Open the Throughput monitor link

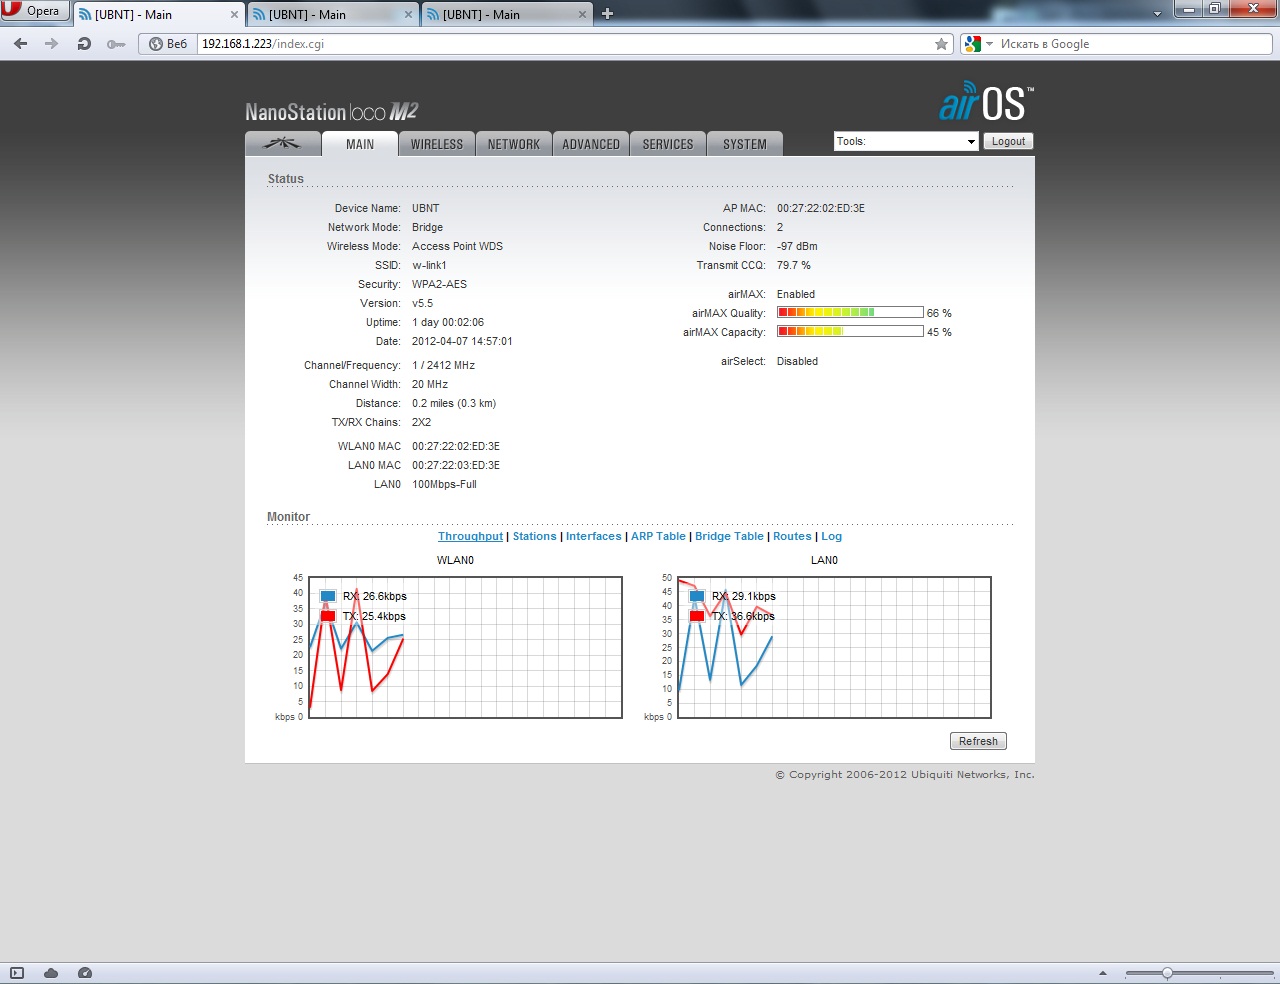click(x=470, y=537)
